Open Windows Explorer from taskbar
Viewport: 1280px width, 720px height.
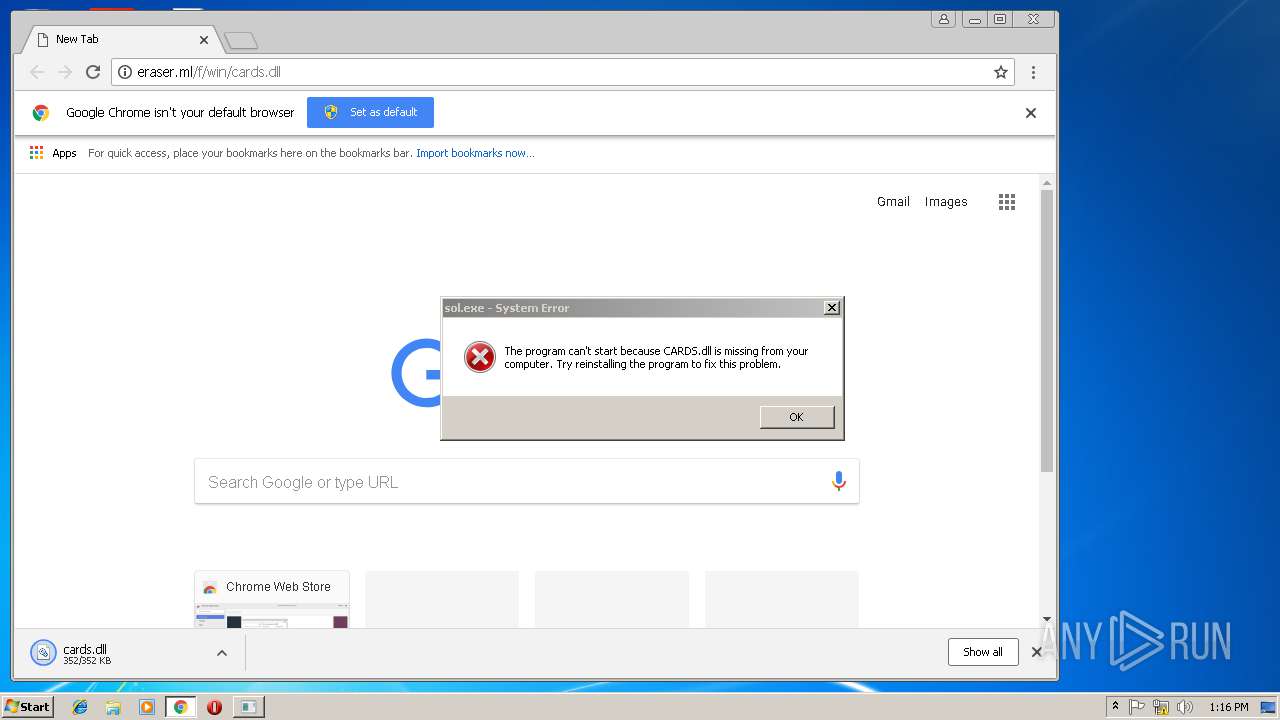pos(113,707)
